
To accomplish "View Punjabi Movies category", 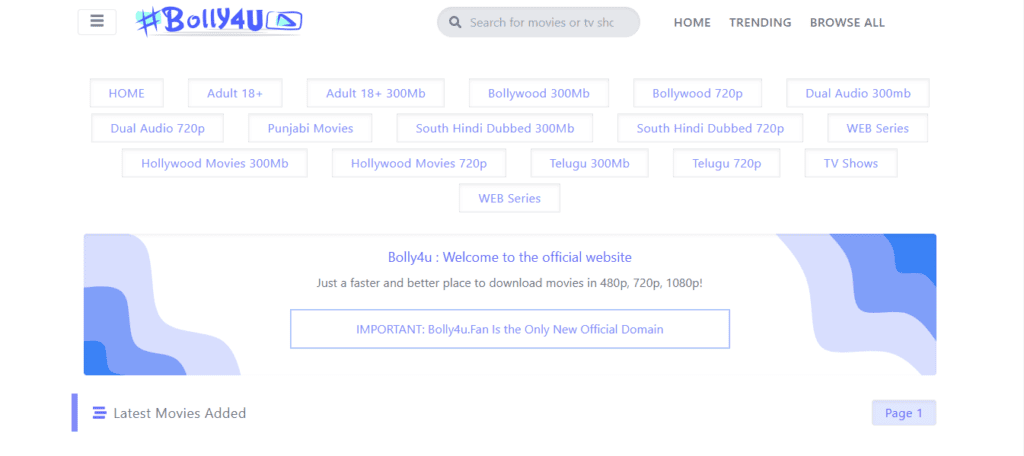I will click(310, 128).
